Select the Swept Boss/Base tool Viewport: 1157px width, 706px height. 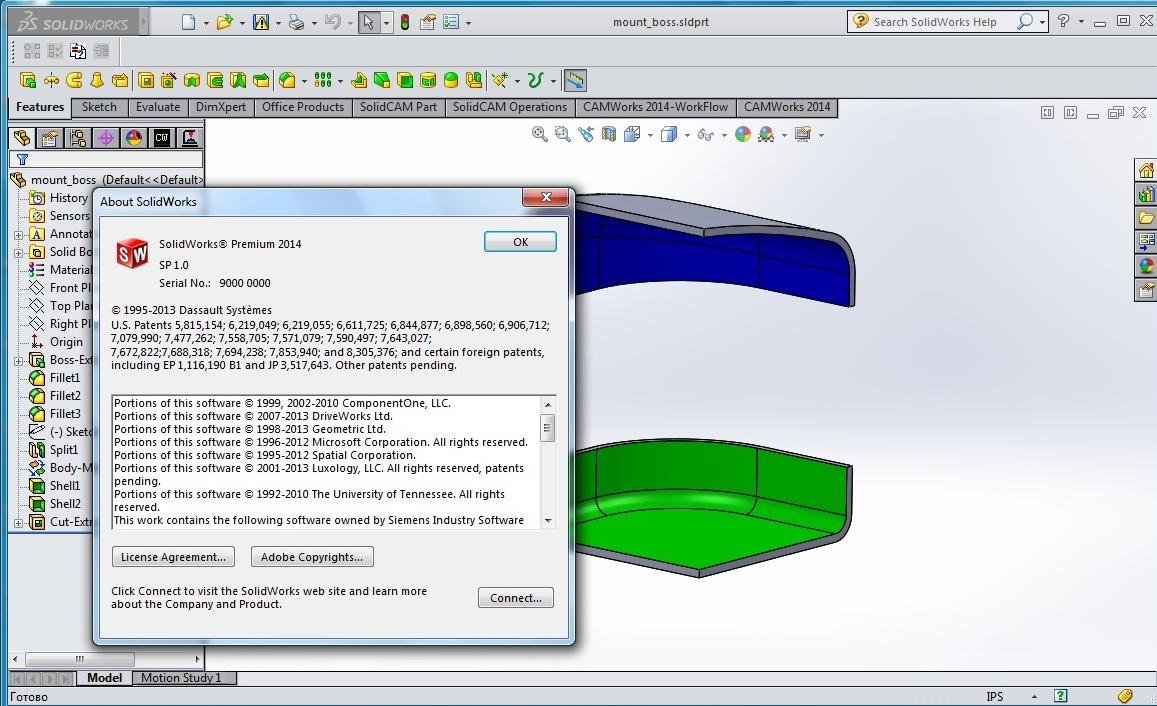coord(74,80)
